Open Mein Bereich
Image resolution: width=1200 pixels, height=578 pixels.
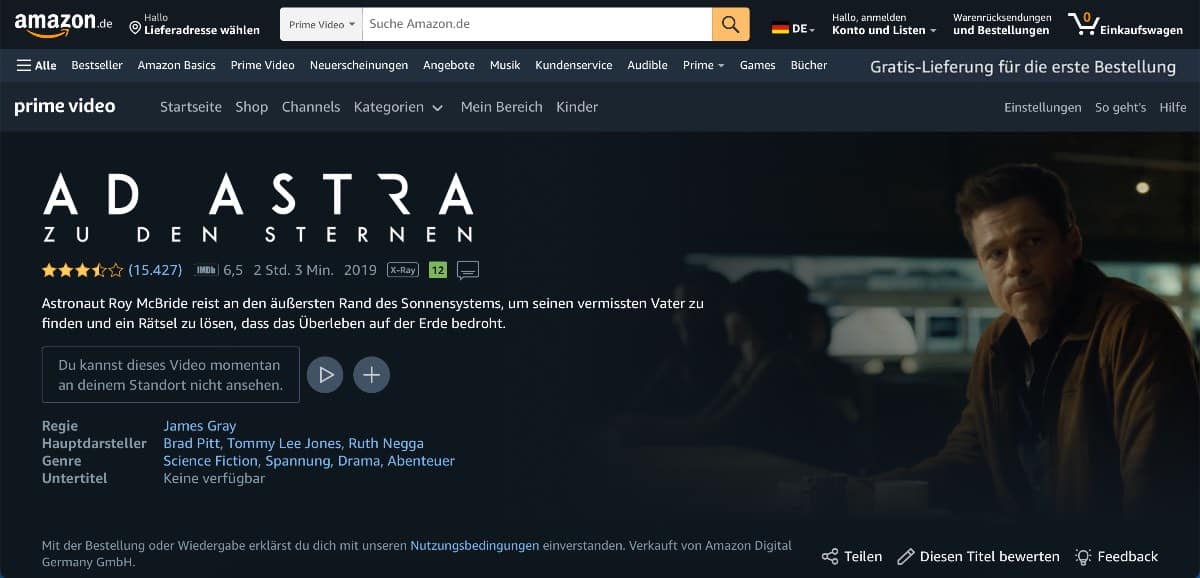click(502, 107)
